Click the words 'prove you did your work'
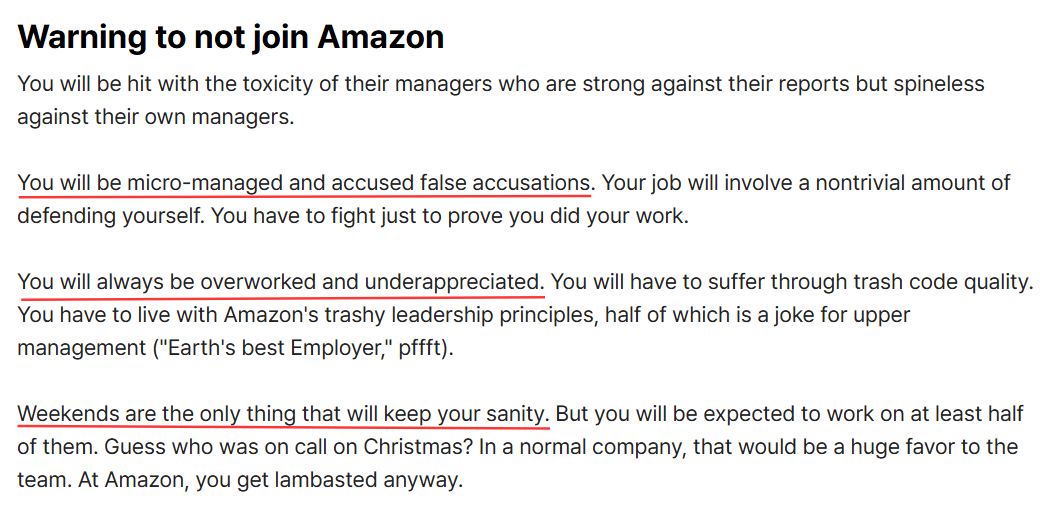This screenshot has width=1040, height=514. click(x=566, y=216)
